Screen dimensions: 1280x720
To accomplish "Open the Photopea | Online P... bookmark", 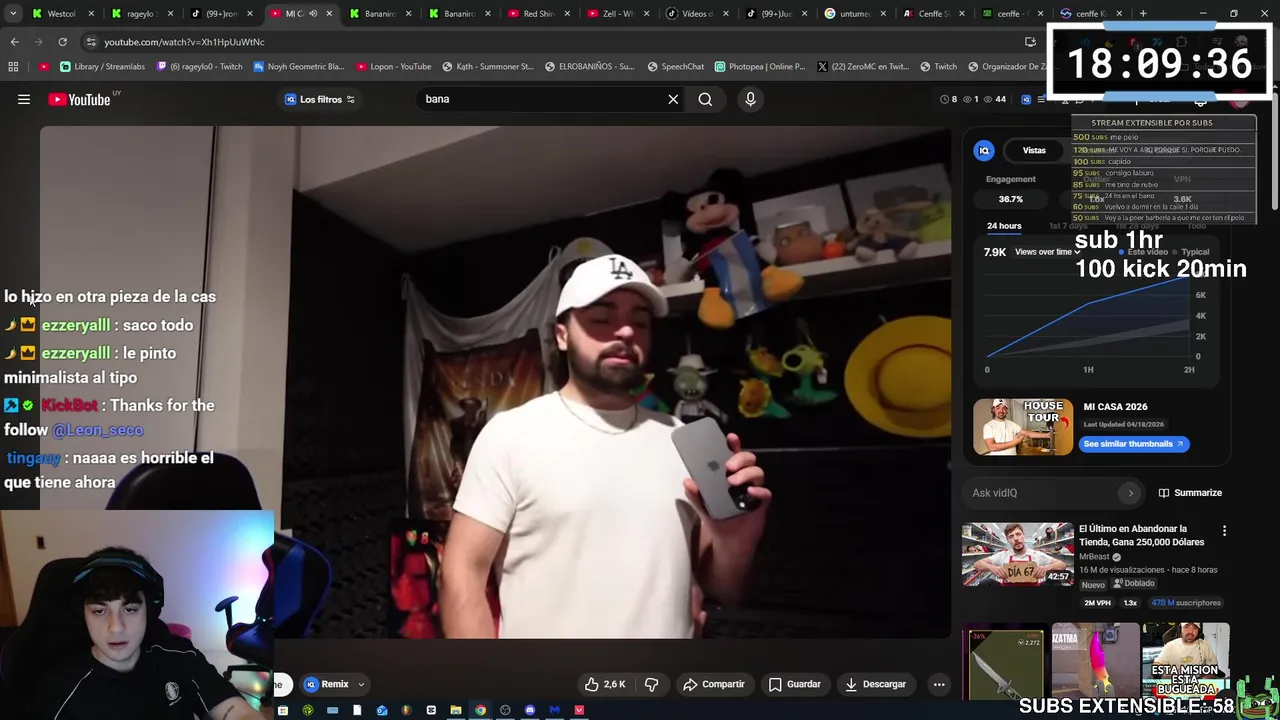I will coord(760,67).
